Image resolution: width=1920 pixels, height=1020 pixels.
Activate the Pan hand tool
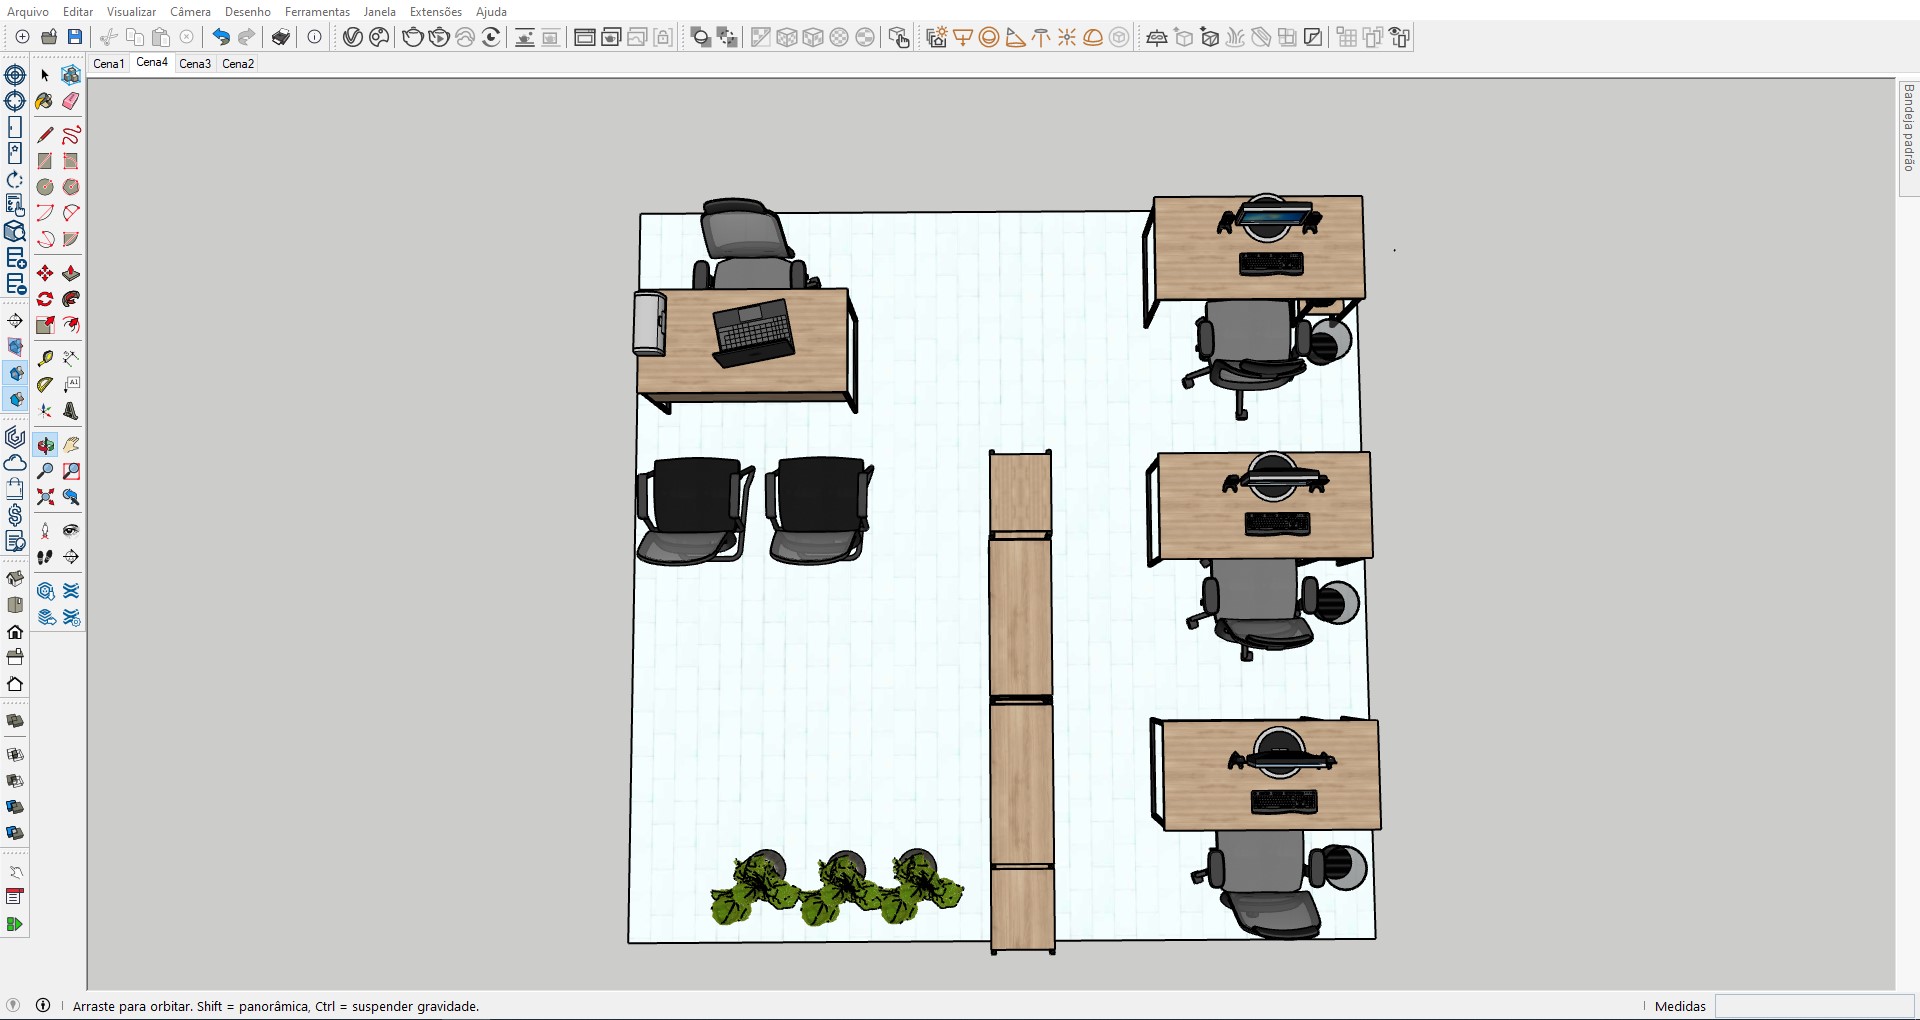[71, 445]
